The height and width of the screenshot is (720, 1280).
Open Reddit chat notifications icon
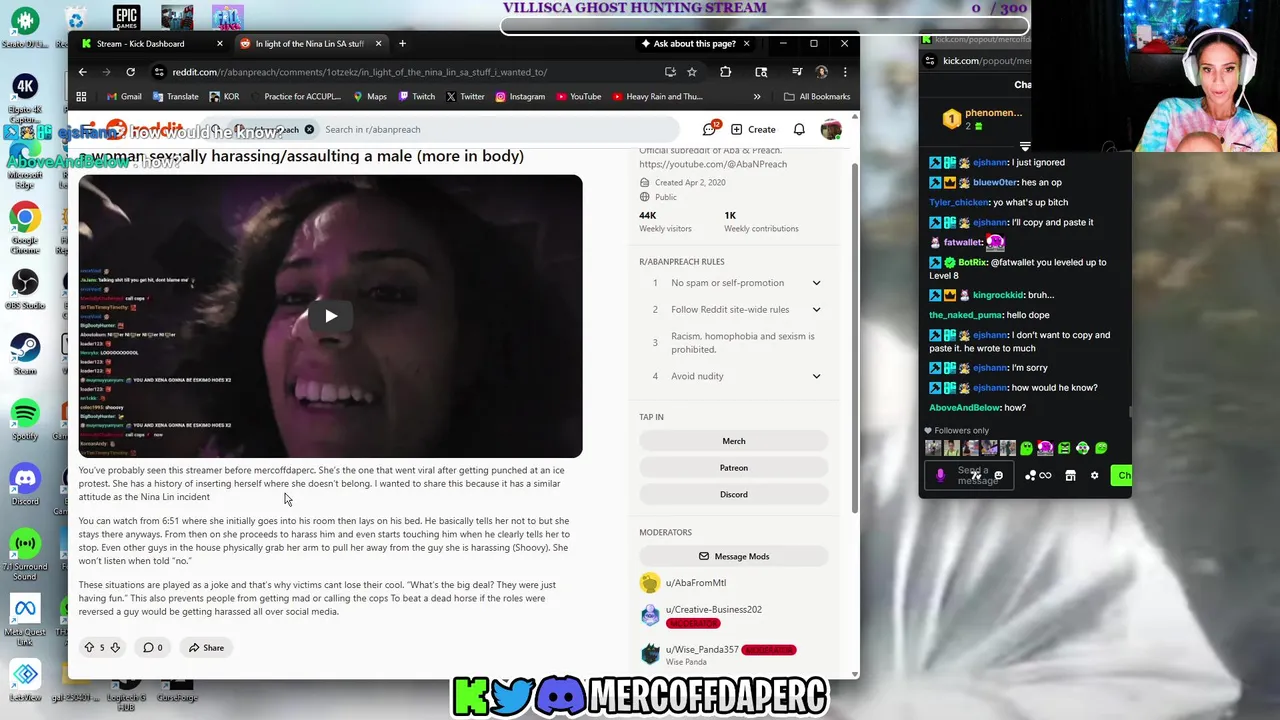coord(709,129)
